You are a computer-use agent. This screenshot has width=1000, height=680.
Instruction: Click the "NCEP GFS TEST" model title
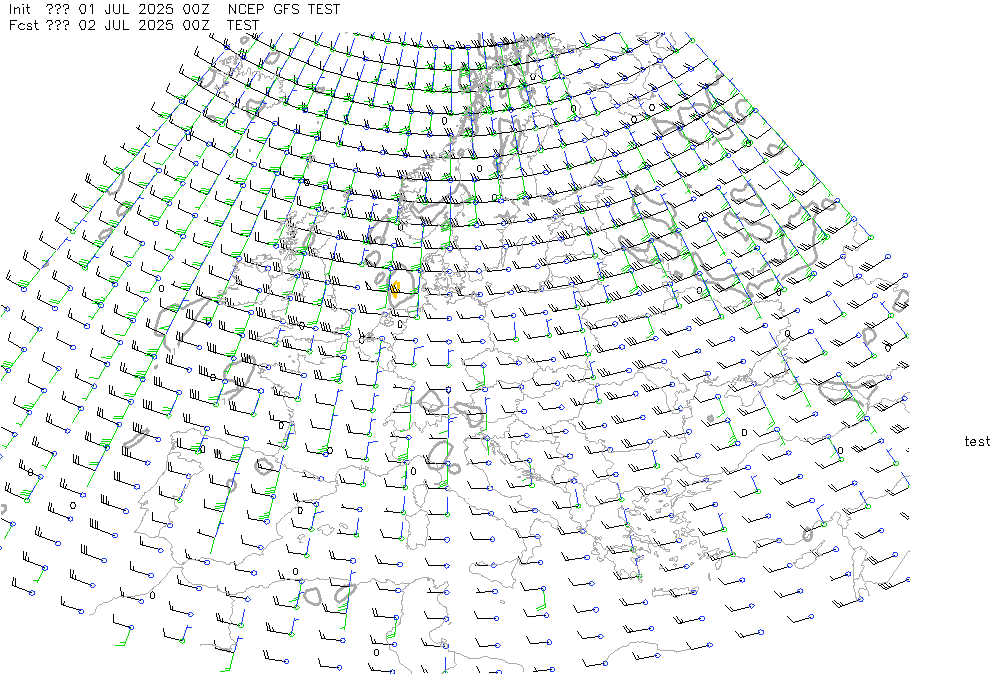click(283, 10)
